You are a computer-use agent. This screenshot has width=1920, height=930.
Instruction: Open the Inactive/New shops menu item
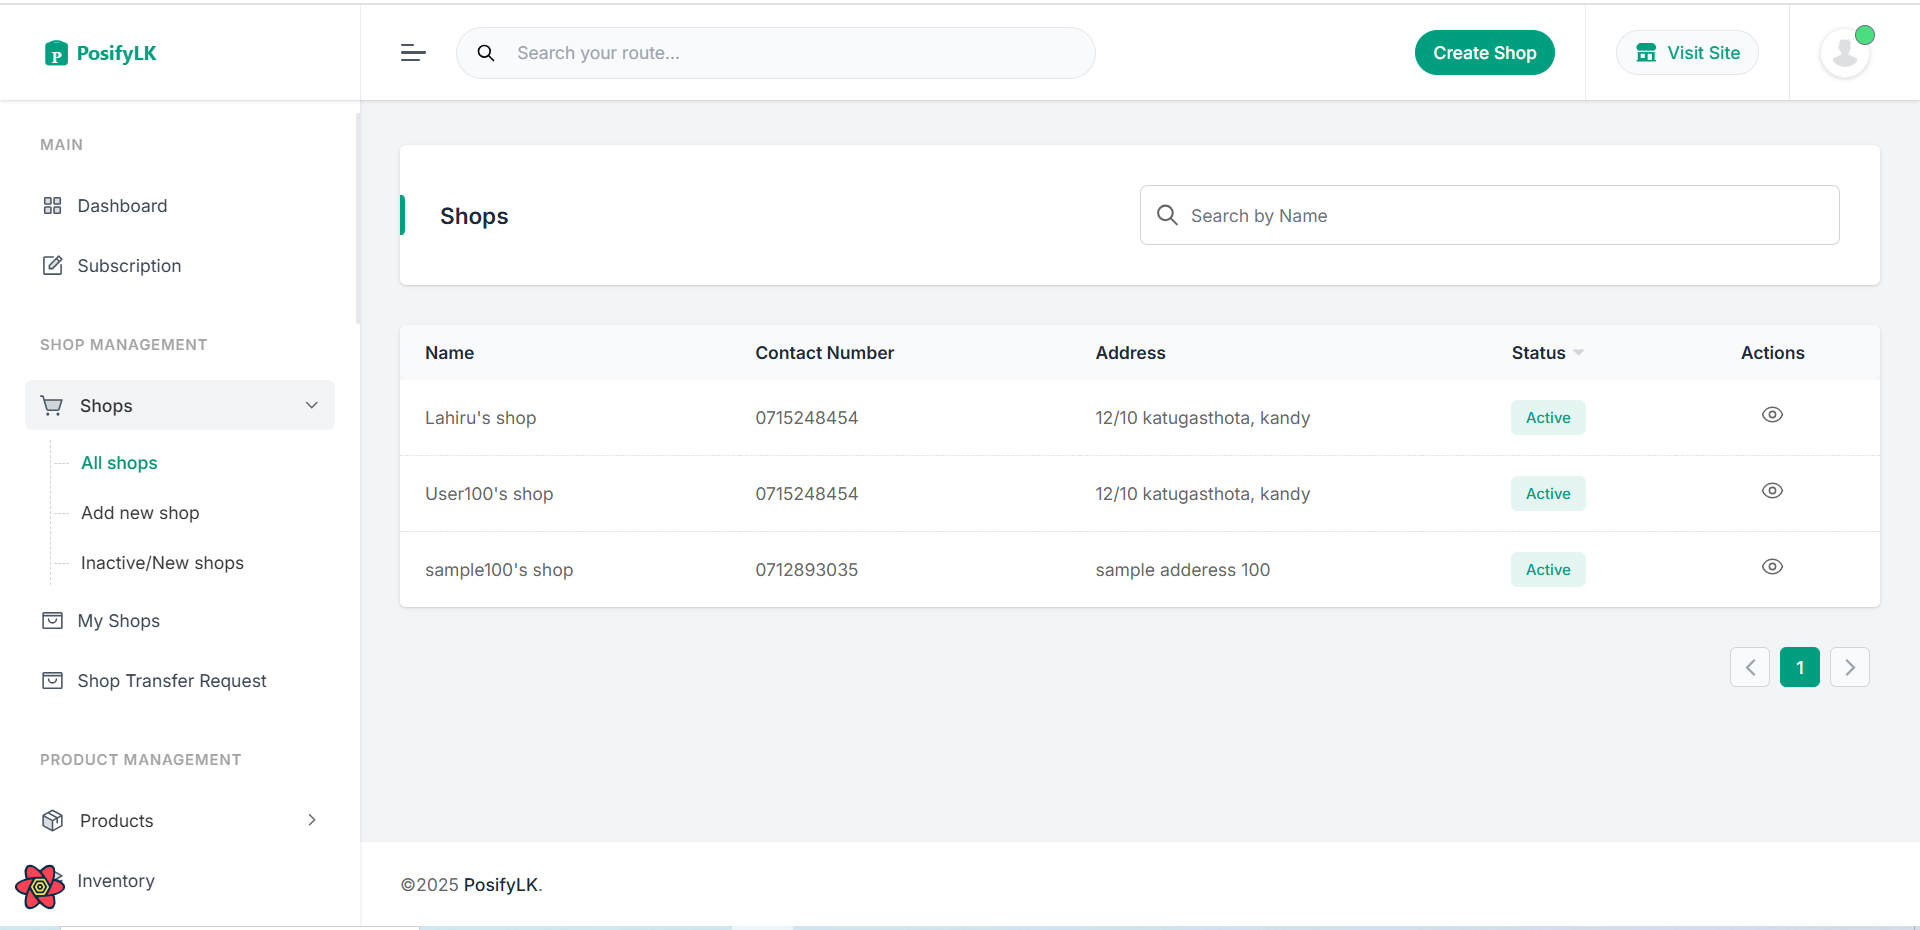click(162, 562)
